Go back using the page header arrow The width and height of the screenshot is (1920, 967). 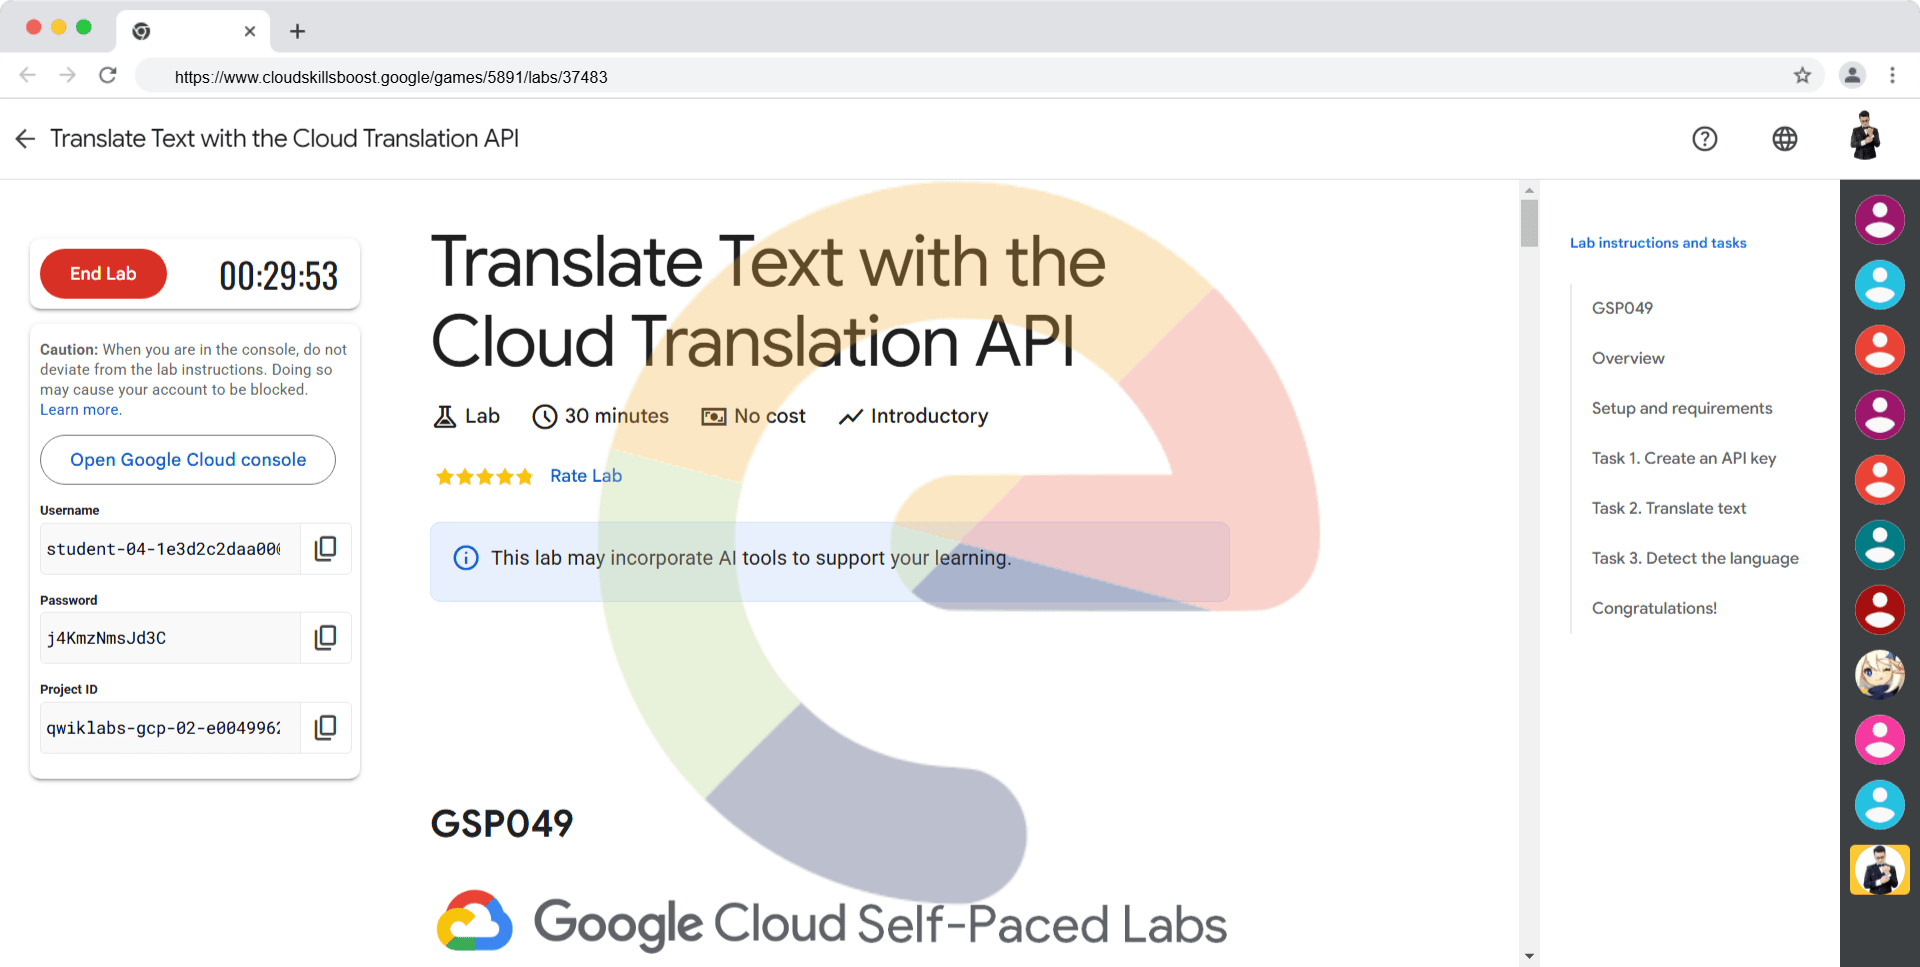coord(26,139)
